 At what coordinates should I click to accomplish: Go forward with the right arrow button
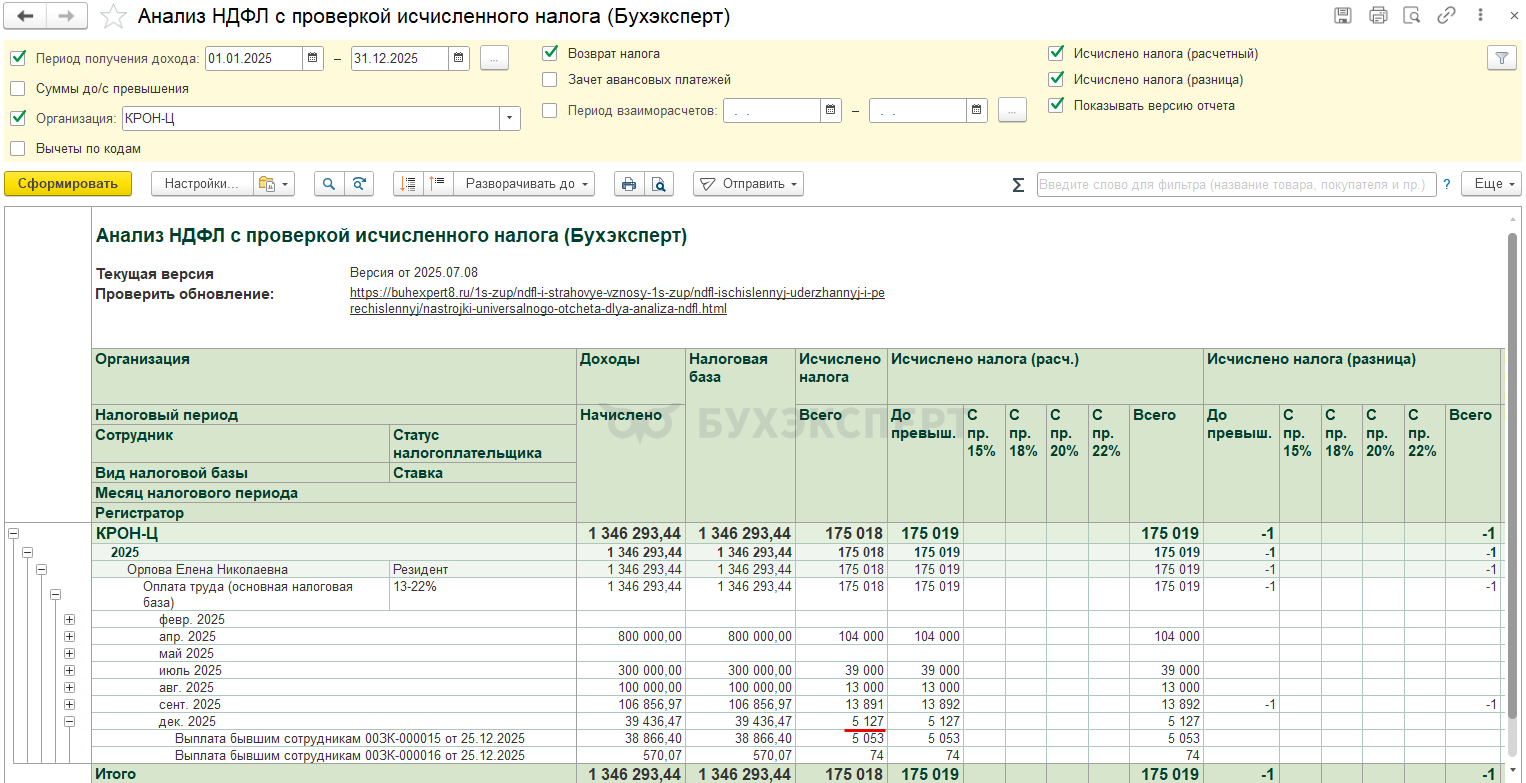click(66, 16)
